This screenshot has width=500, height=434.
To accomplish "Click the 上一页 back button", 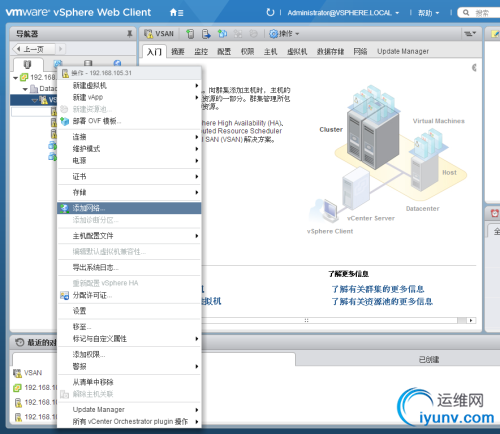I will (x=33, y=49).
